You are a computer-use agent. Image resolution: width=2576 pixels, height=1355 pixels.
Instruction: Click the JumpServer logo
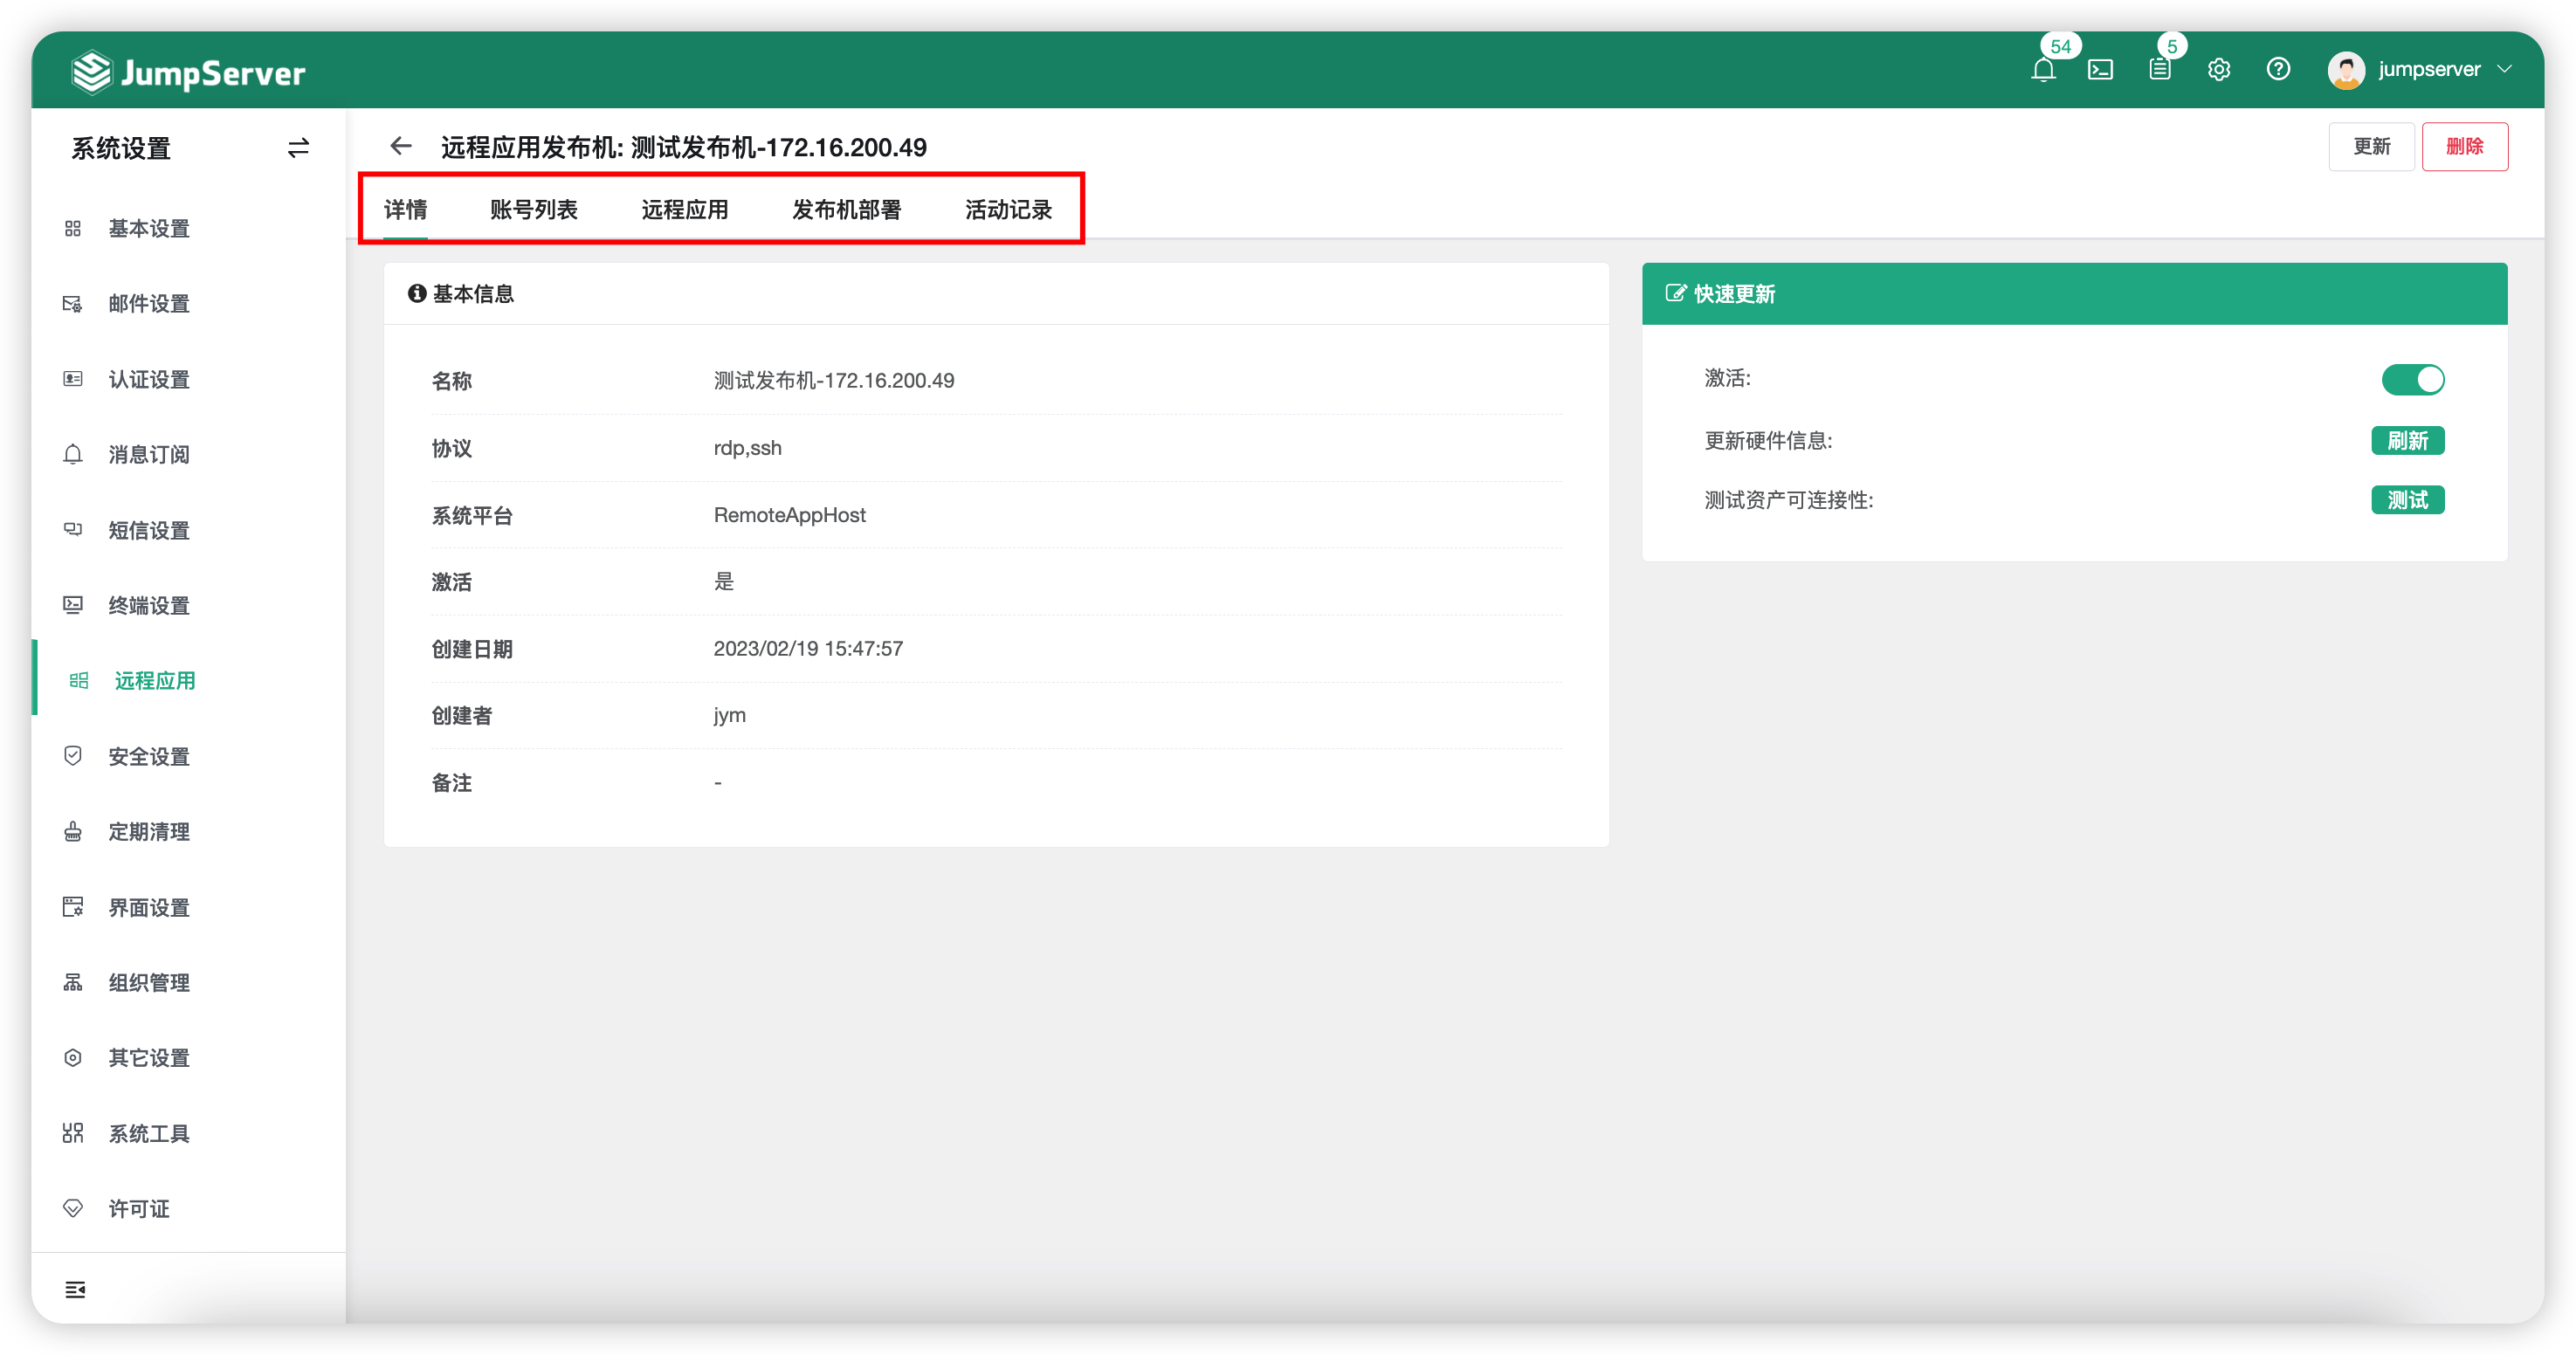(188, 70)
